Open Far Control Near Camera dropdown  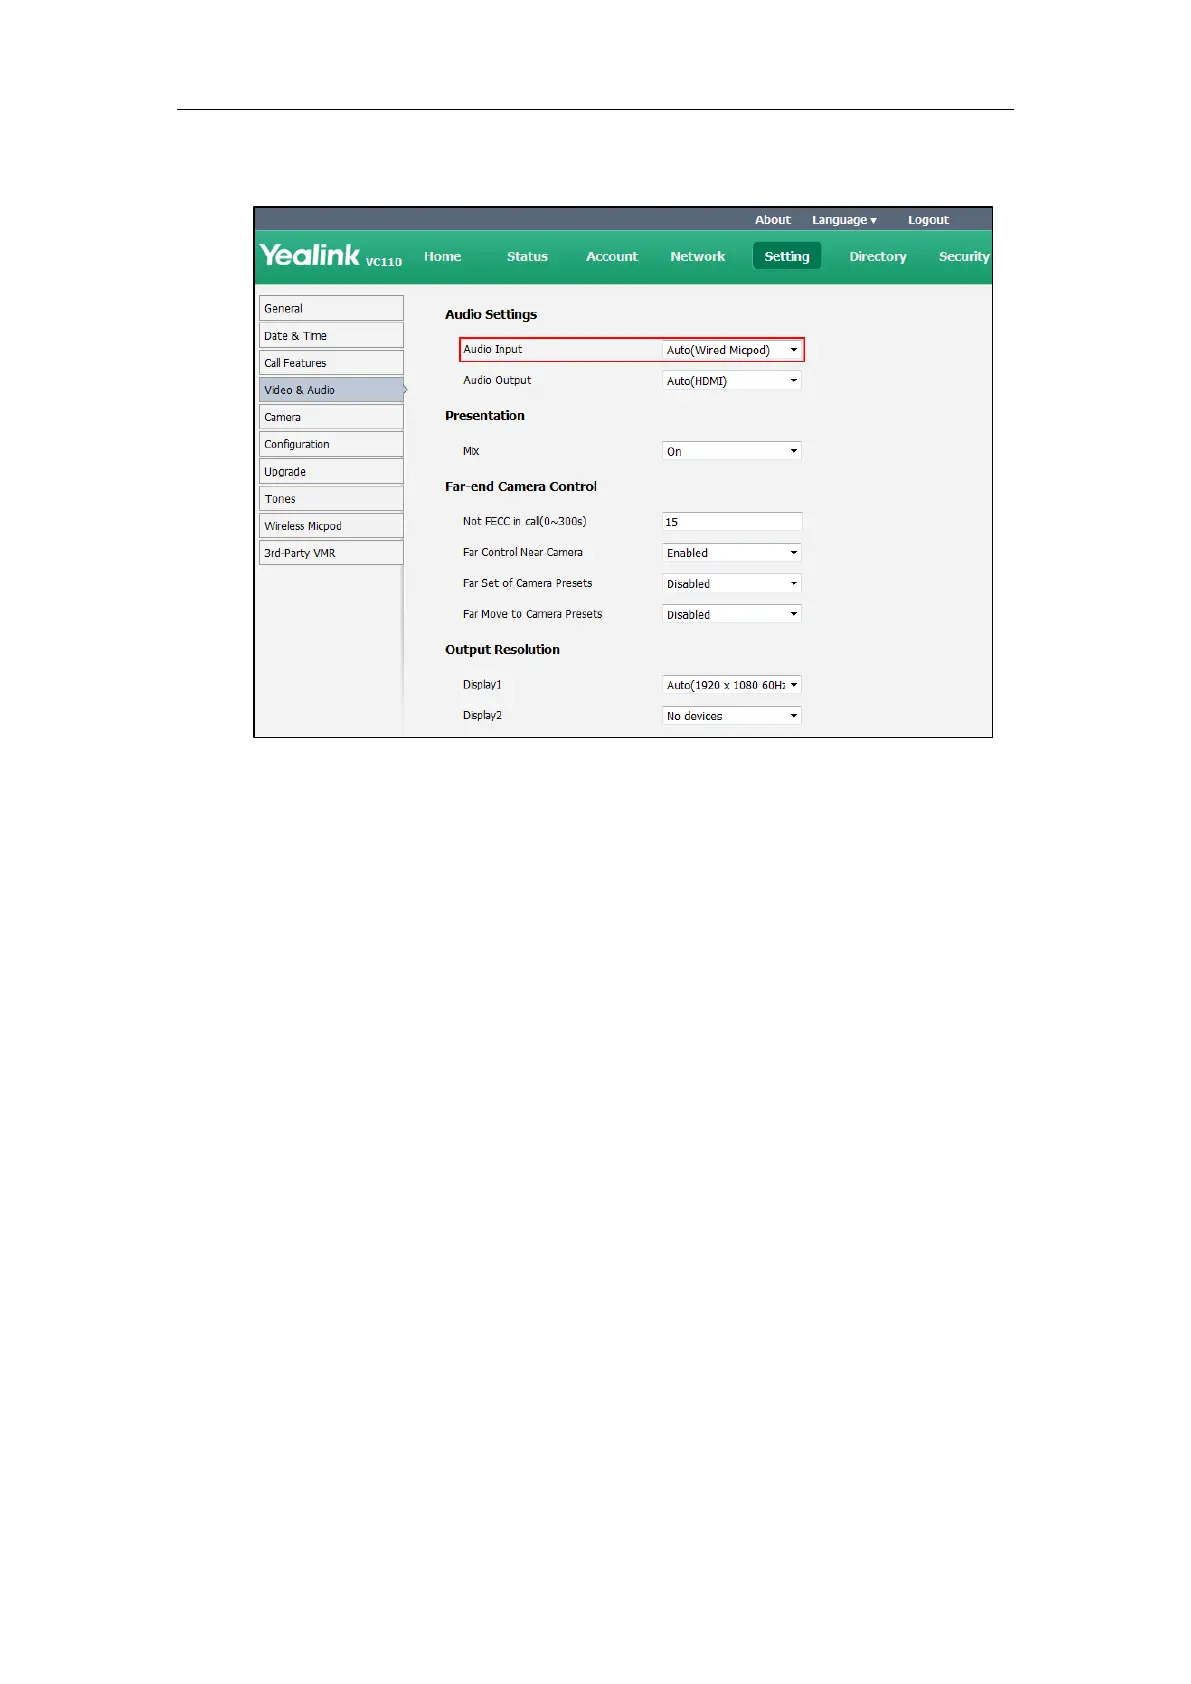[x=732, y=553]
